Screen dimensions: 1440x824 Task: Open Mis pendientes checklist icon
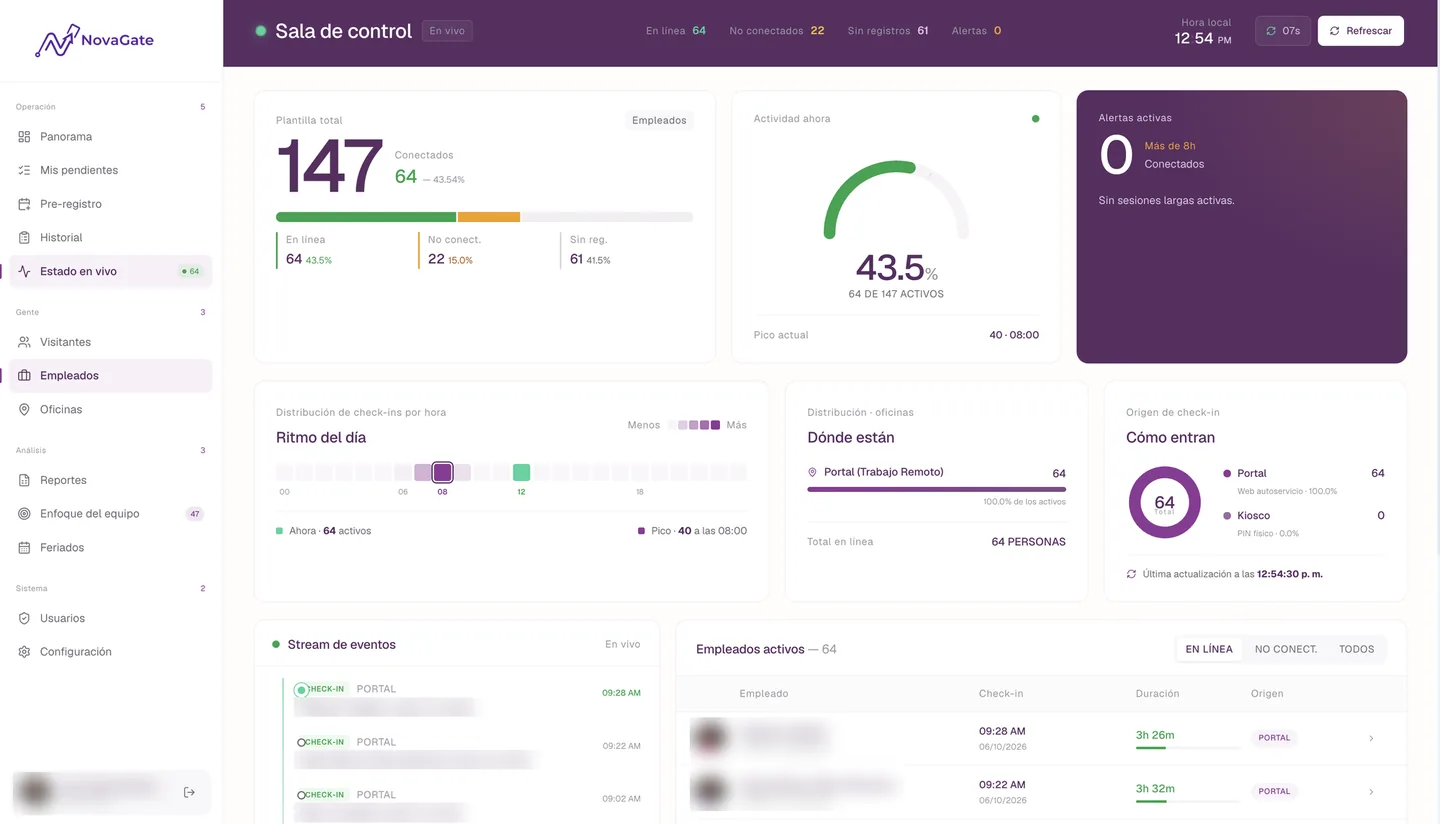[24, 170]
